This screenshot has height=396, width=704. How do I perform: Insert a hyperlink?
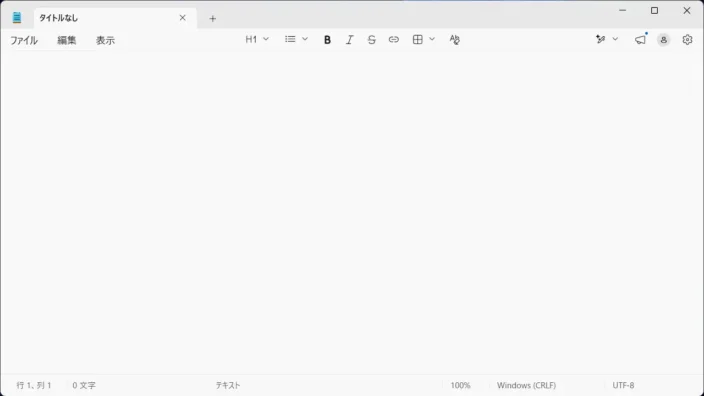pos(394,40)
